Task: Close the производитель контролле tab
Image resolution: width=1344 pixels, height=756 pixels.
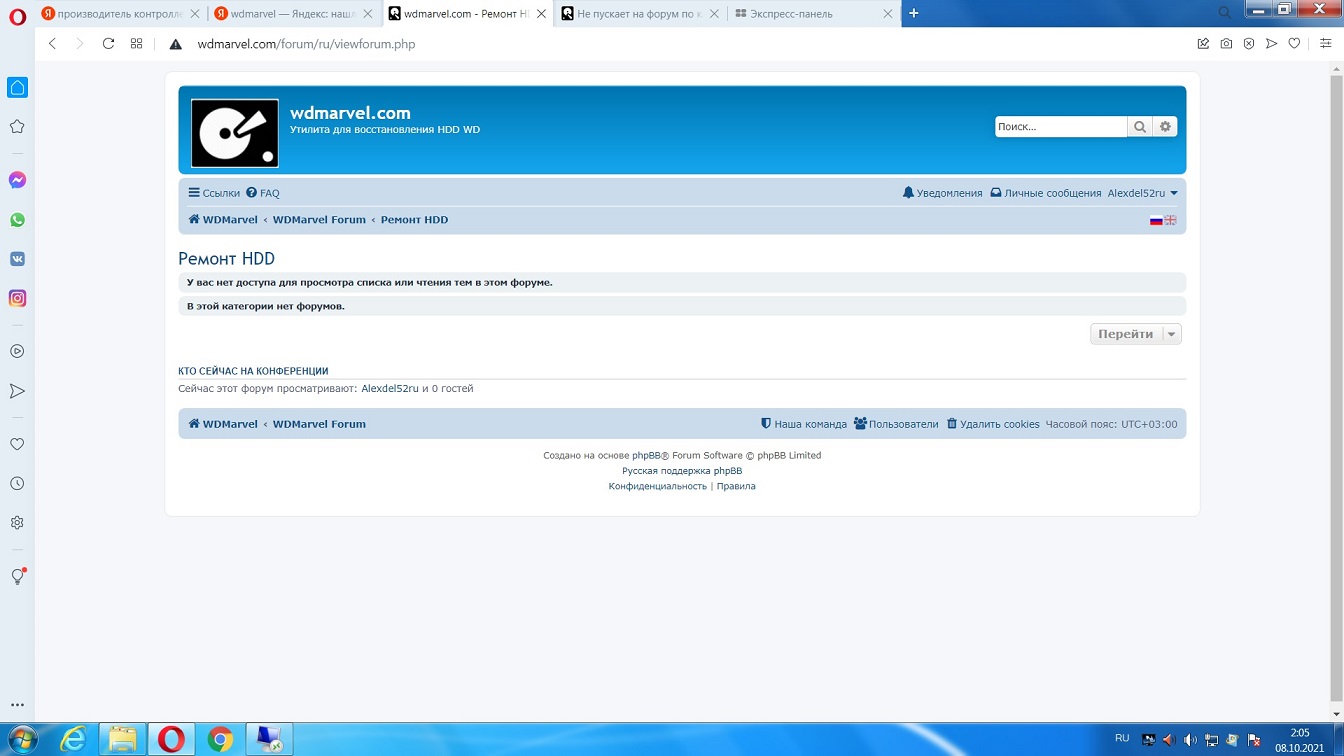Action: pyautogui.click(x=195, y=14)
